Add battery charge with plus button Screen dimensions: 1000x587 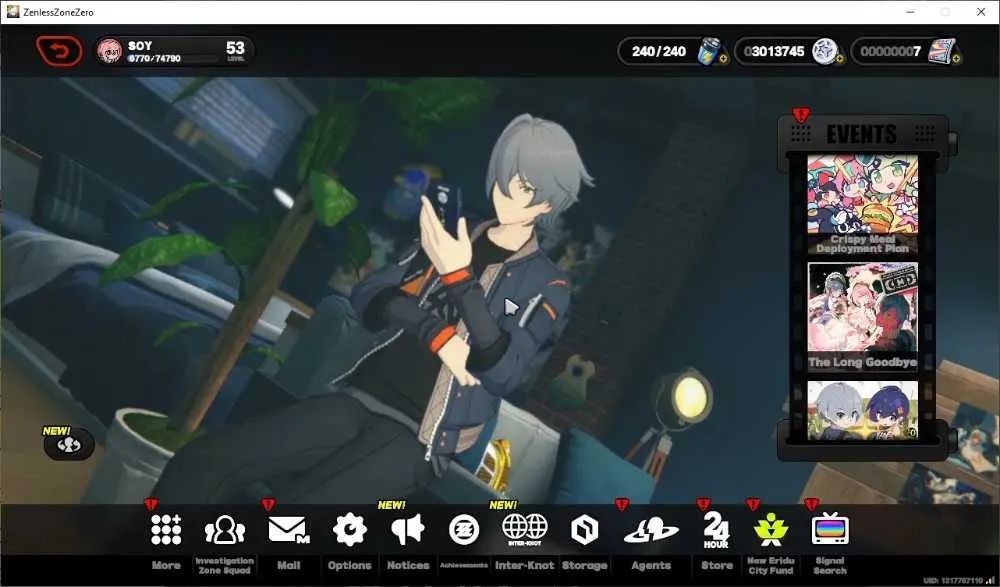point(723,59)
